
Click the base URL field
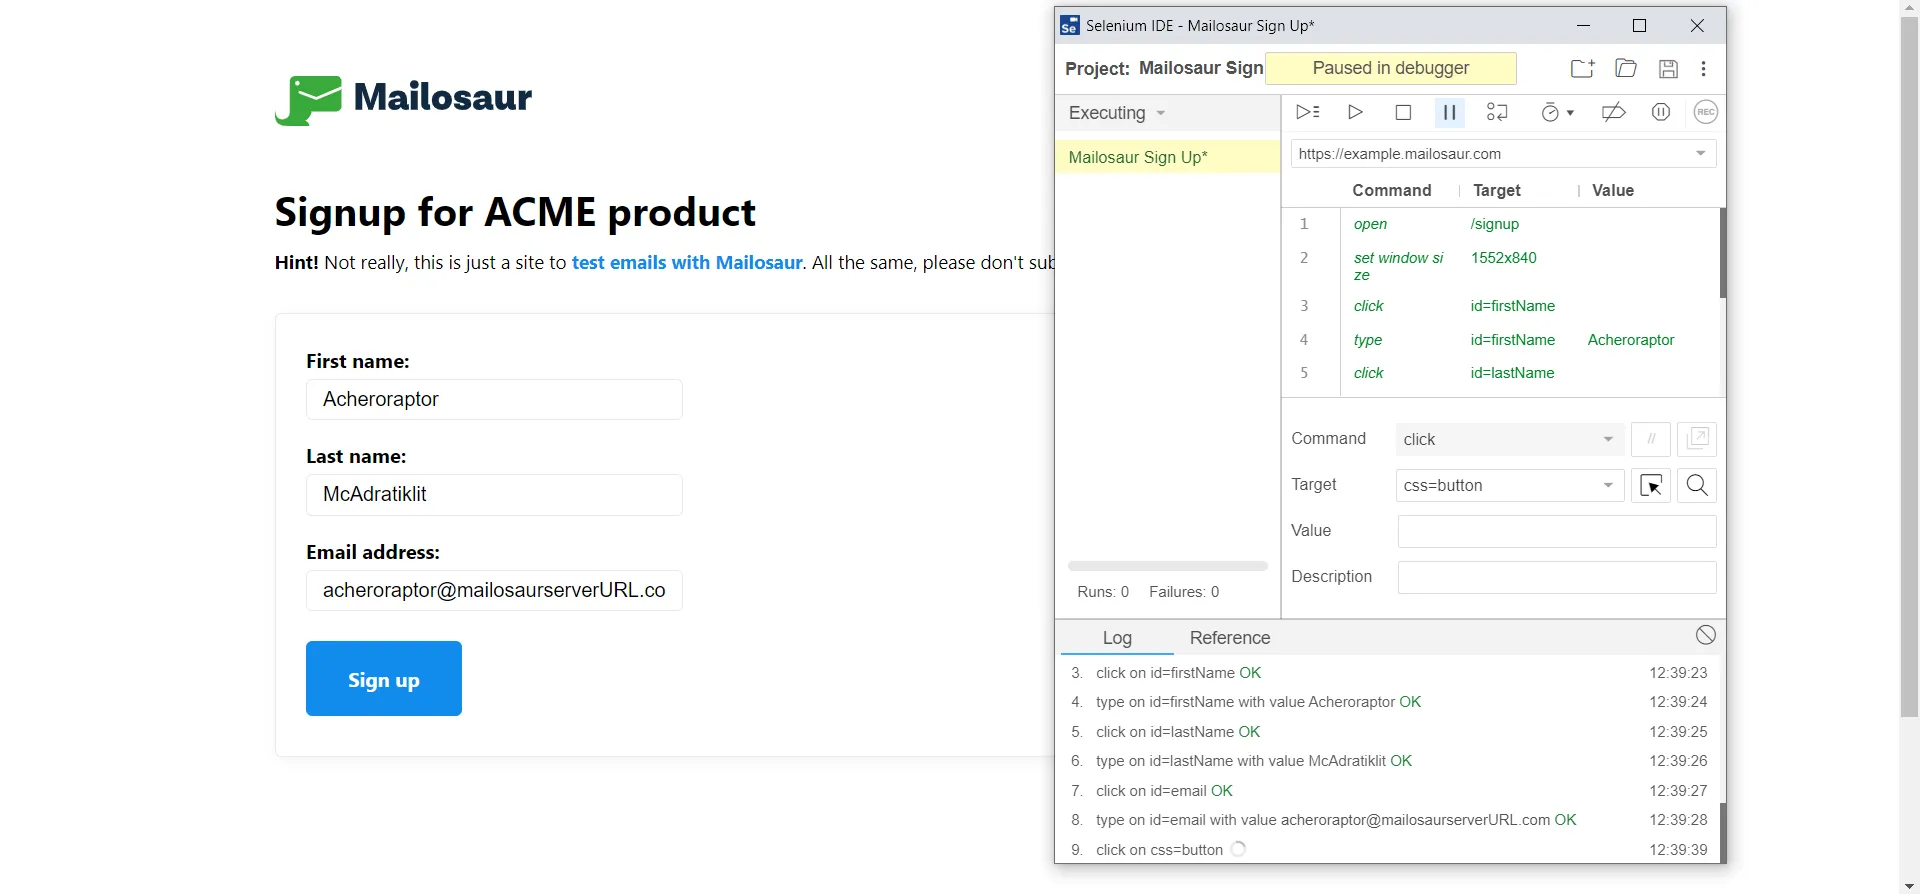1504,154
